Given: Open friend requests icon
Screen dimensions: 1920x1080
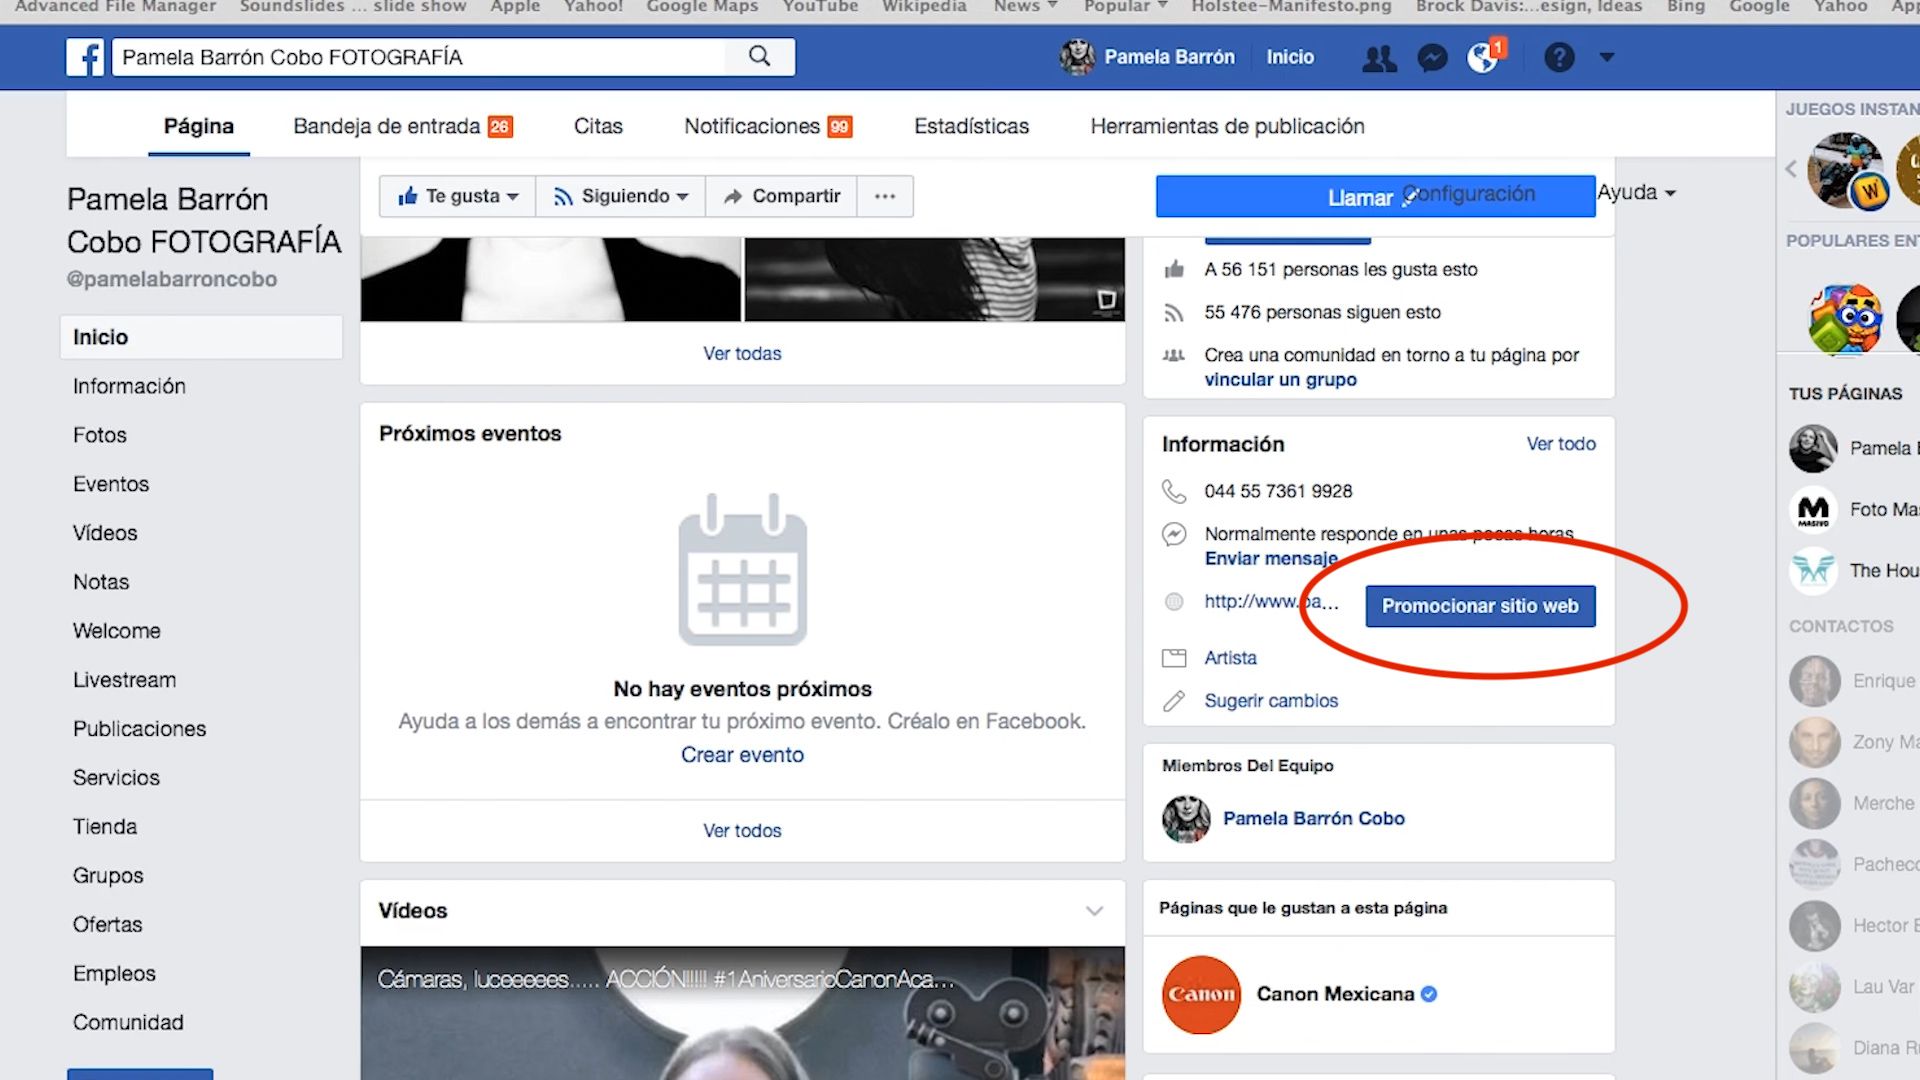Looking at the screenshot, I should tap(1379, 58).
